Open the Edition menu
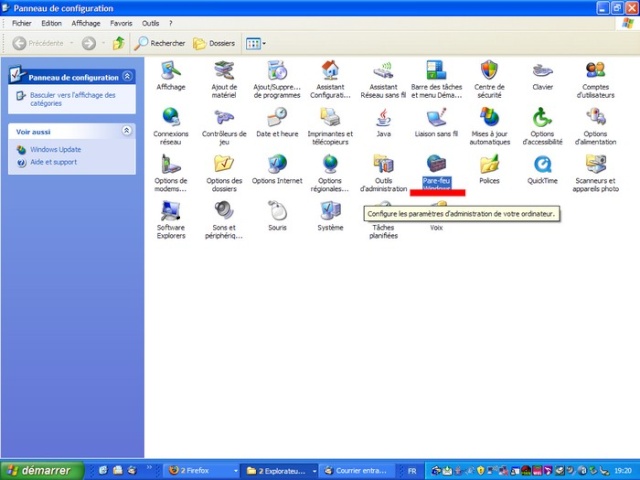The image size is (640, 480). coord(51,23)
